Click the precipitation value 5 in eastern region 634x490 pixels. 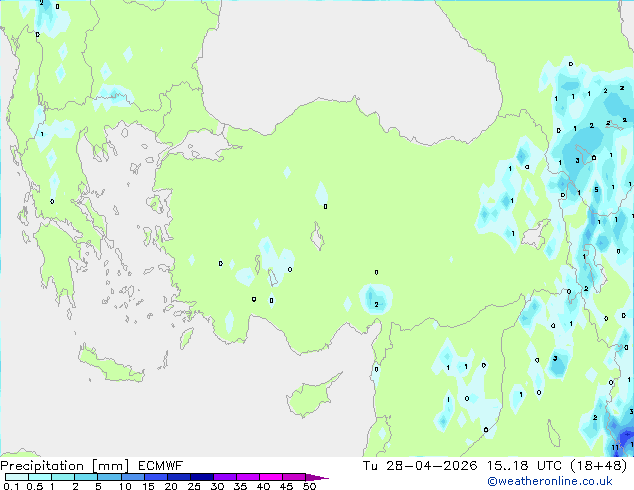[x=596, y=190]
